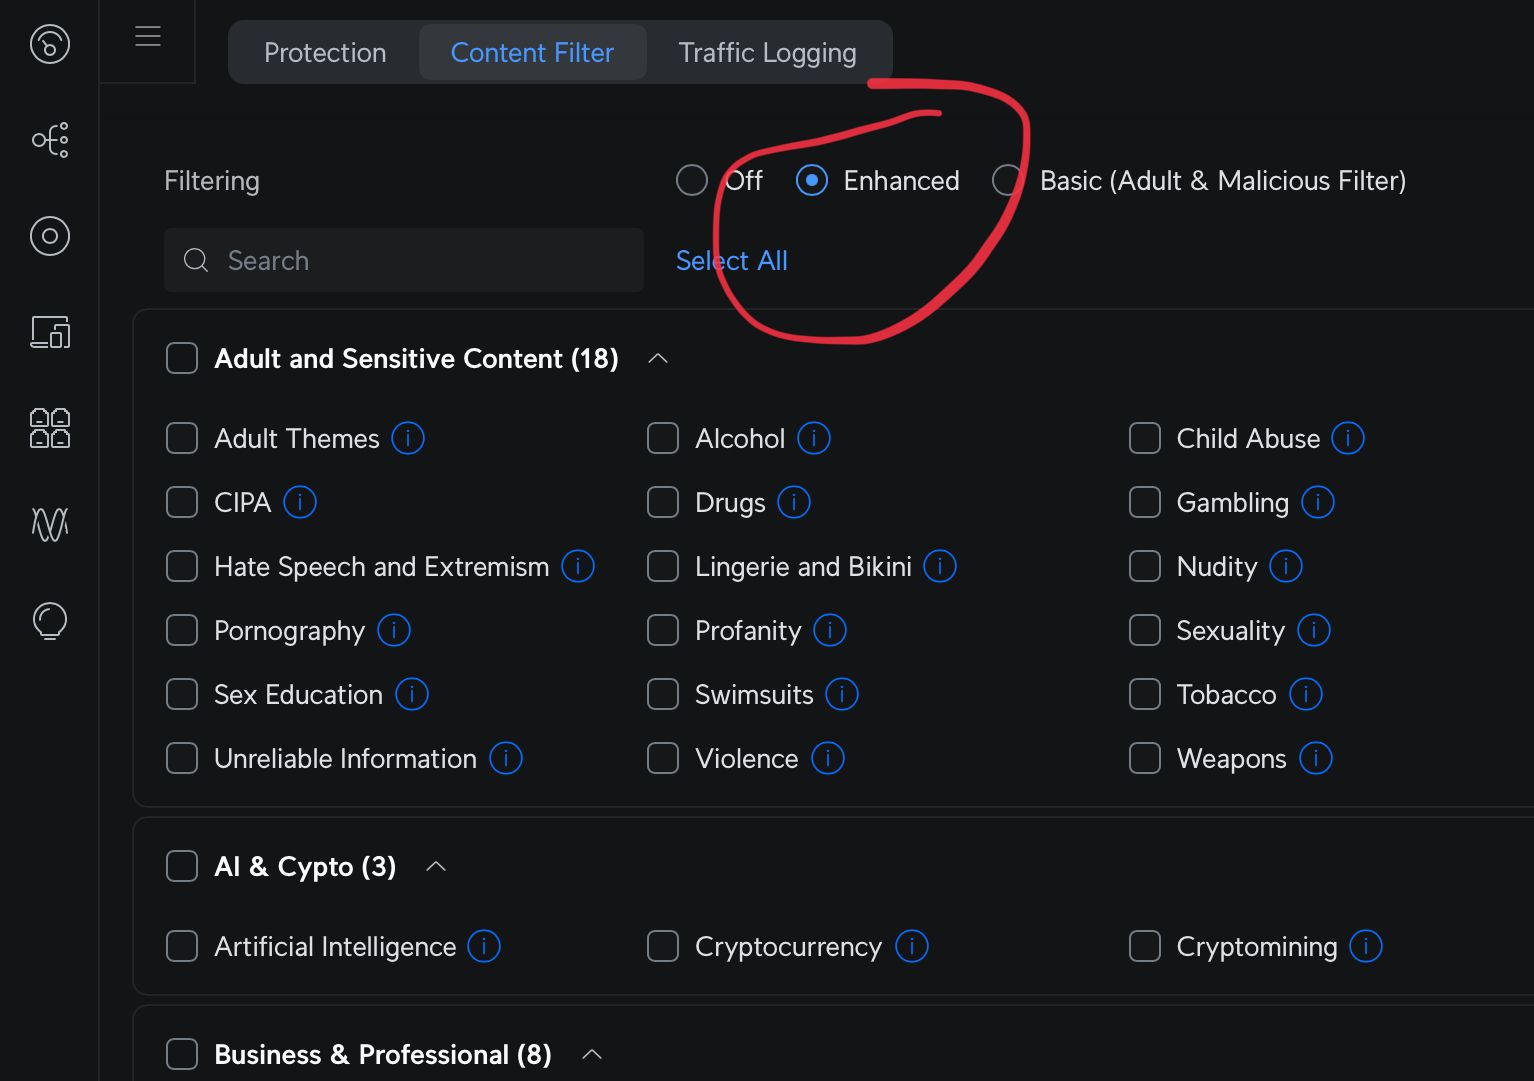1534x1081 pixels.
Task: Select the Off filtering radio button
Action: (692, 181)
